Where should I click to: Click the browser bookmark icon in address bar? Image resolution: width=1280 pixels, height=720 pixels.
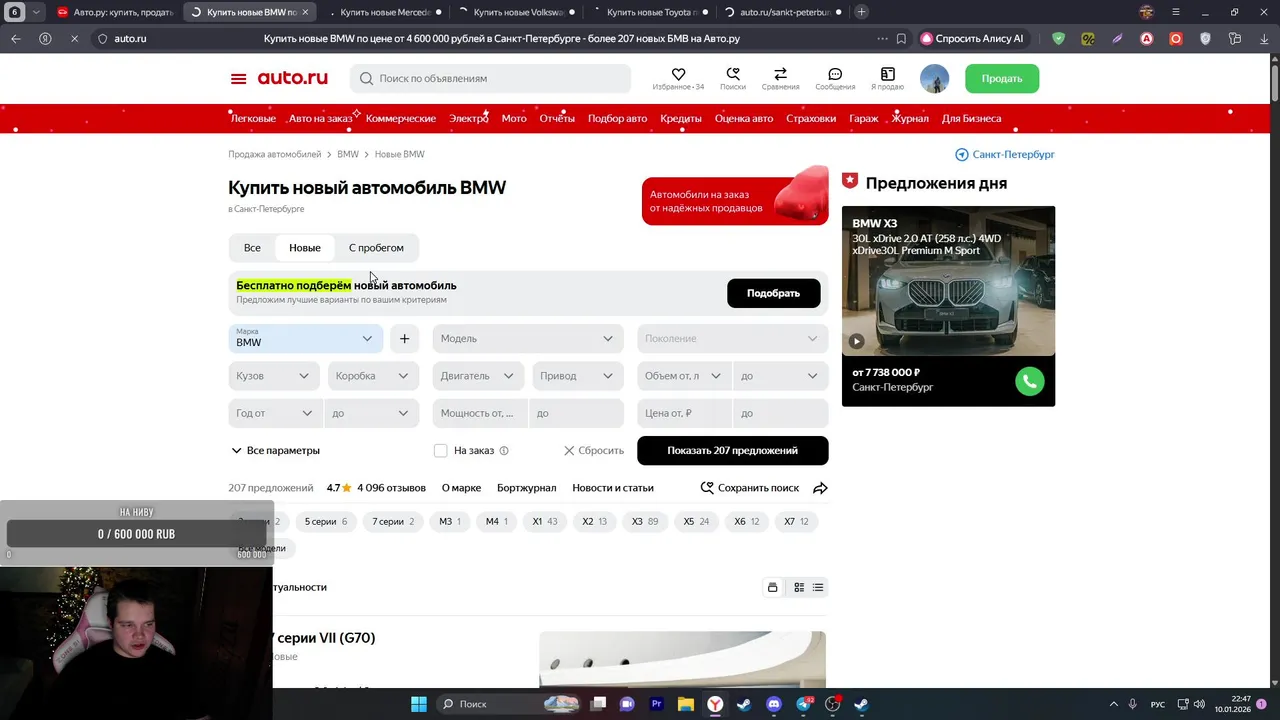click(901, 39)
